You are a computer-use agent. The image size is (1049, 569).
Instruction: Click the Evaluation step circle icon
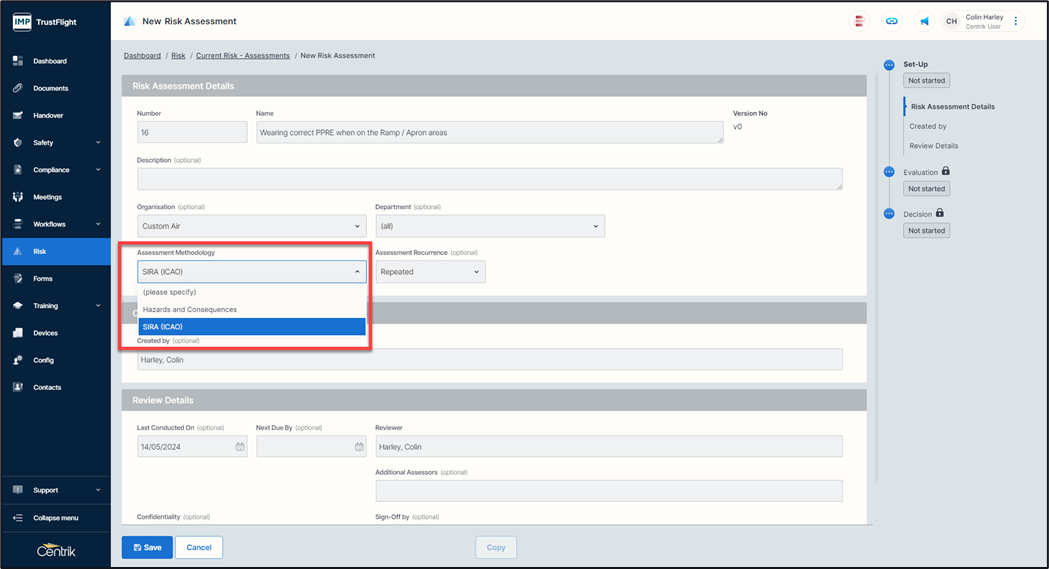point(889,172)
